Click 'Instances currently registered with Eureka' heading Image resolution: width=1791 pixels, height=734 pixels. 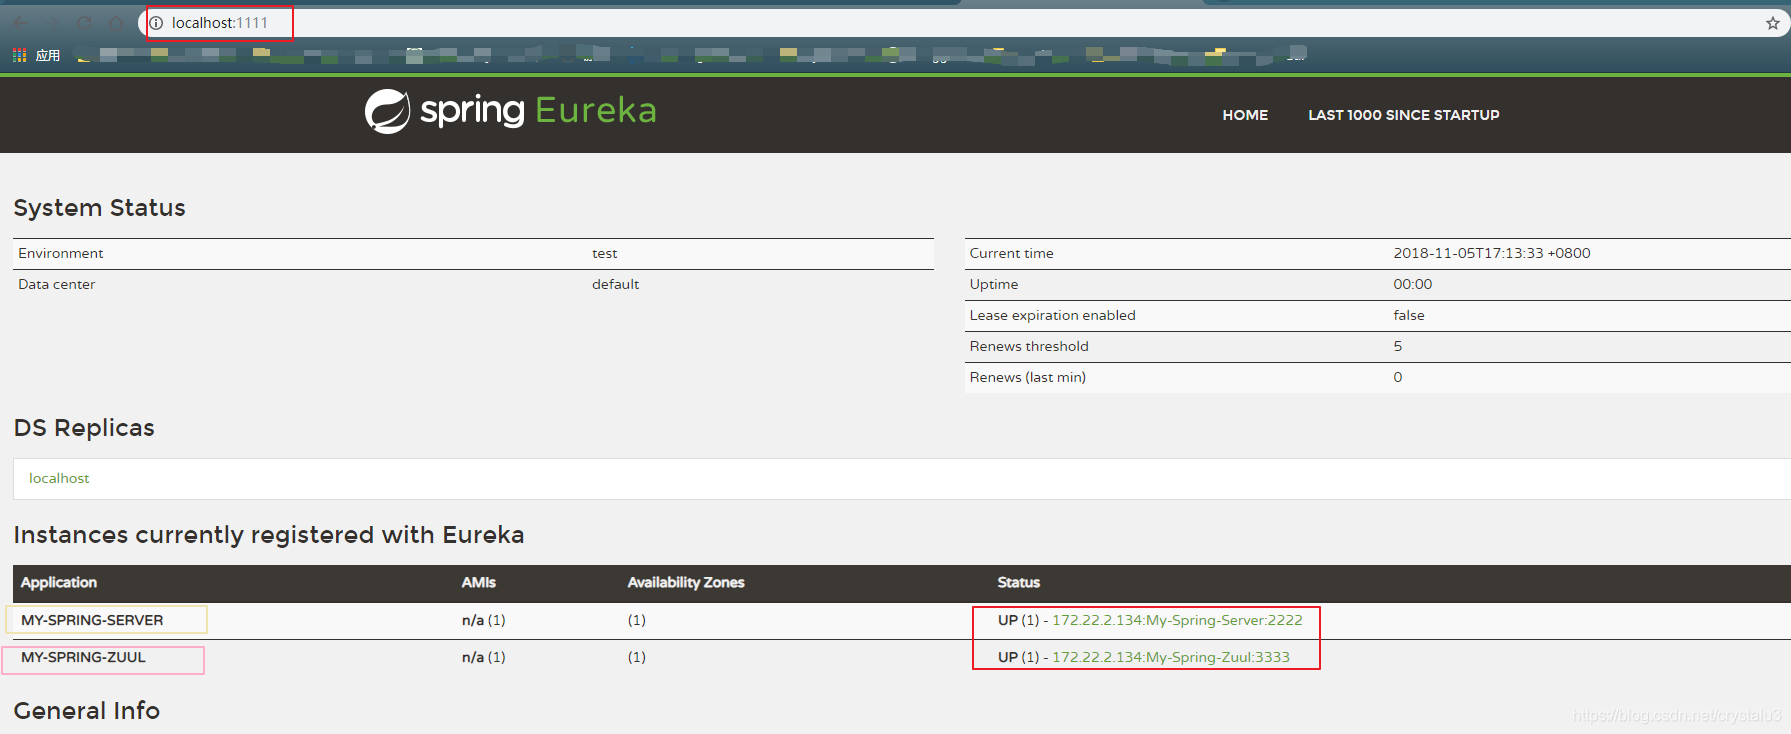pyautogui.click(x=269, y=535)
